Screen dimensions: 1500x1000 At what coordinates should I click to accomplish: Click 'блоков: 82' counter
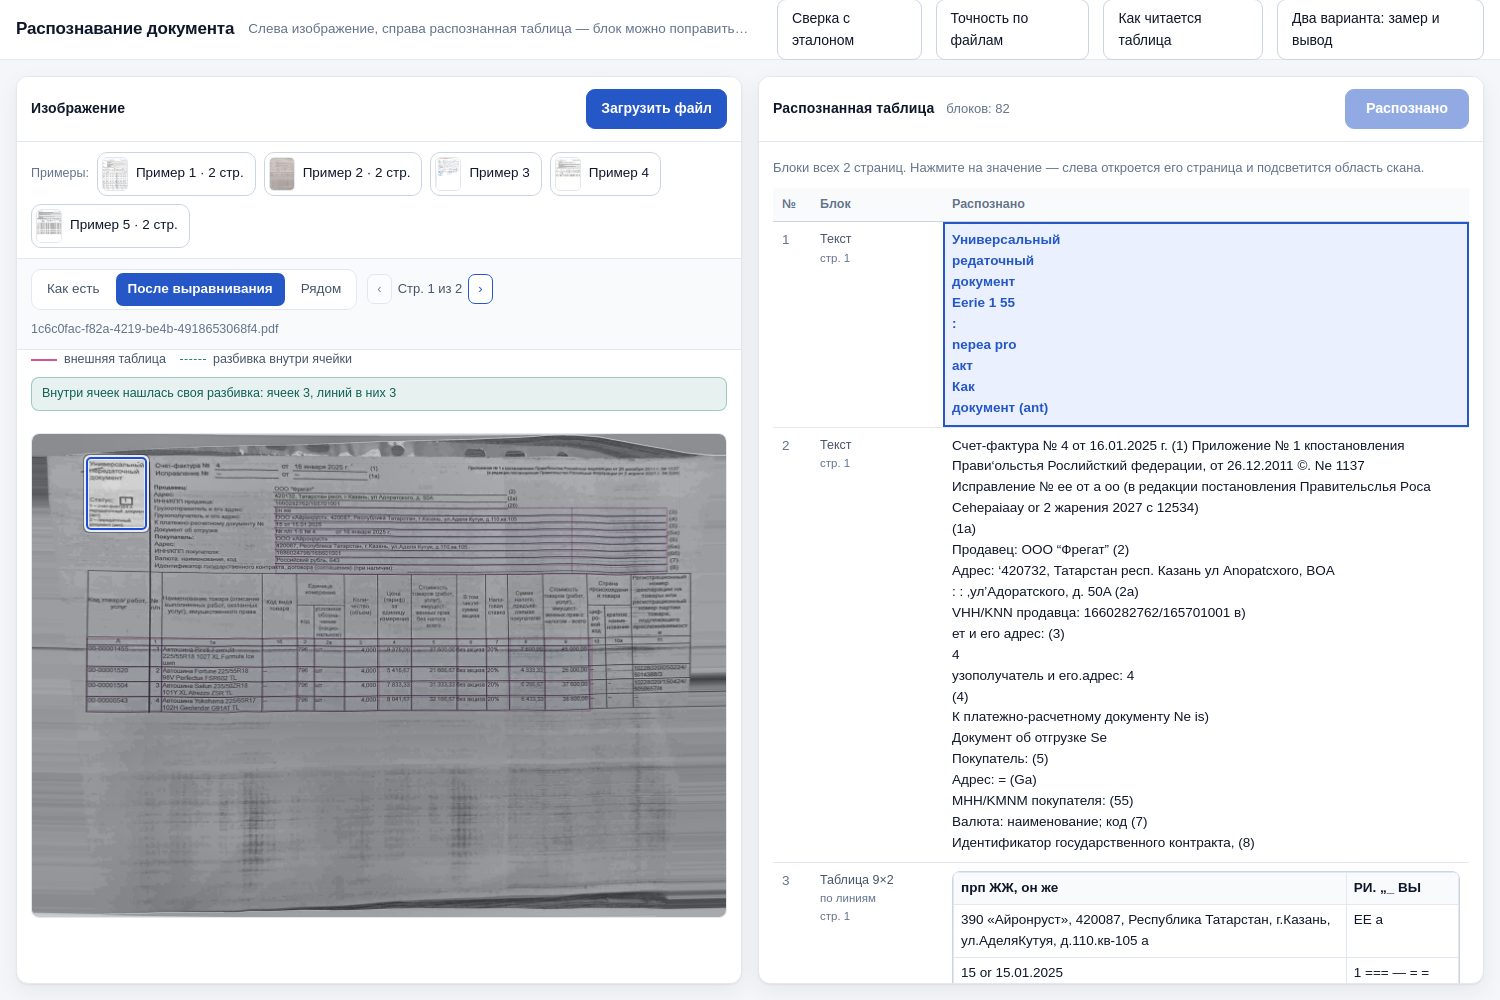978,109
